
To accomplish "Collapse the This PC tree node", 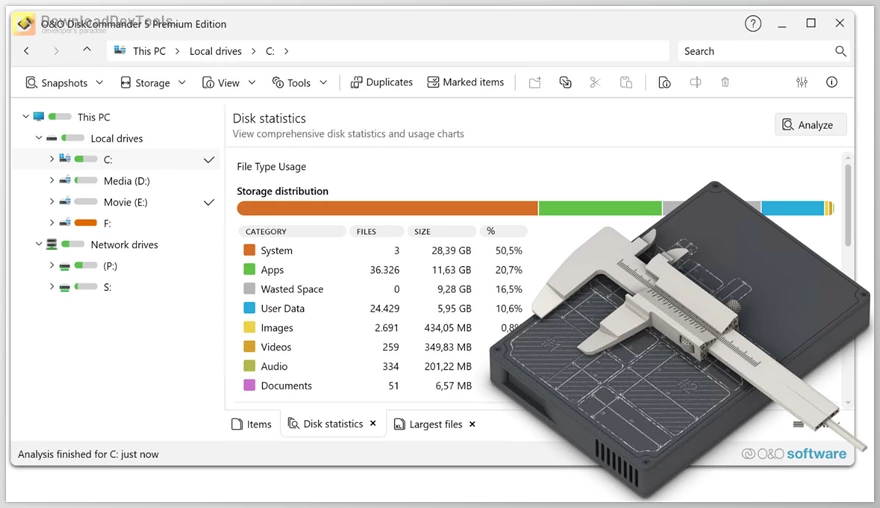I will click(x=25, y=117).
